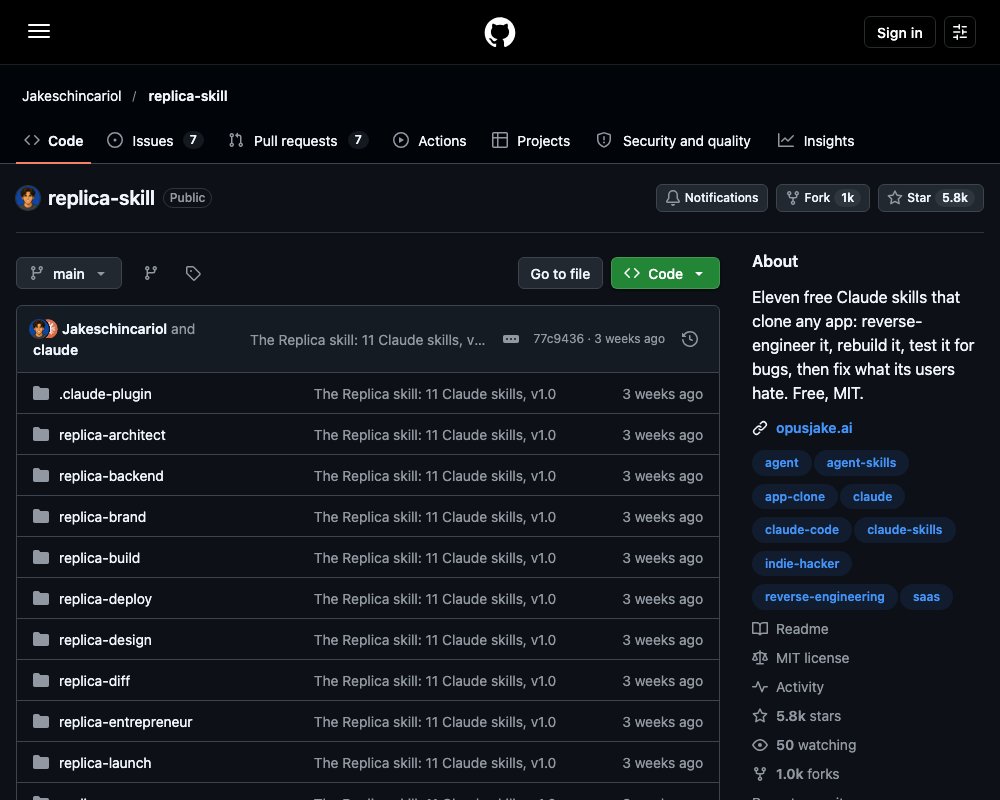
Task: View the 1.0k forks list
Action: [796, 774]
